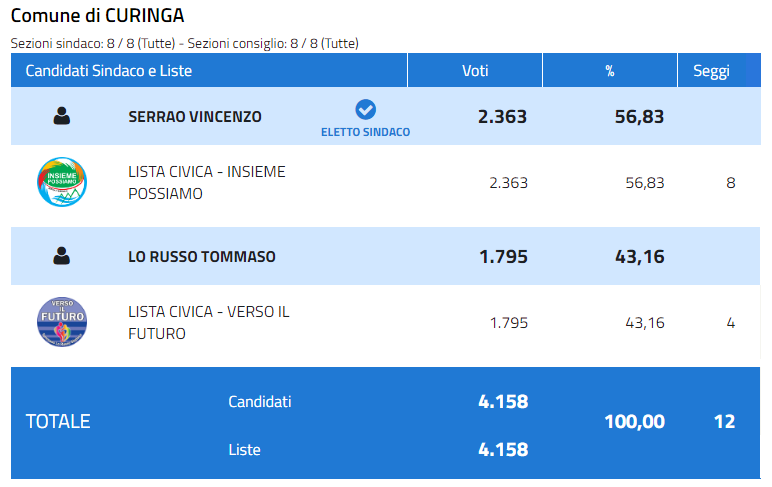Image resolution: width=772 pixels, height=487 pixels.
Task: Click the person icon beside Serrao Vincenzo
Action: pyautogui.click(x=62, y=116)
